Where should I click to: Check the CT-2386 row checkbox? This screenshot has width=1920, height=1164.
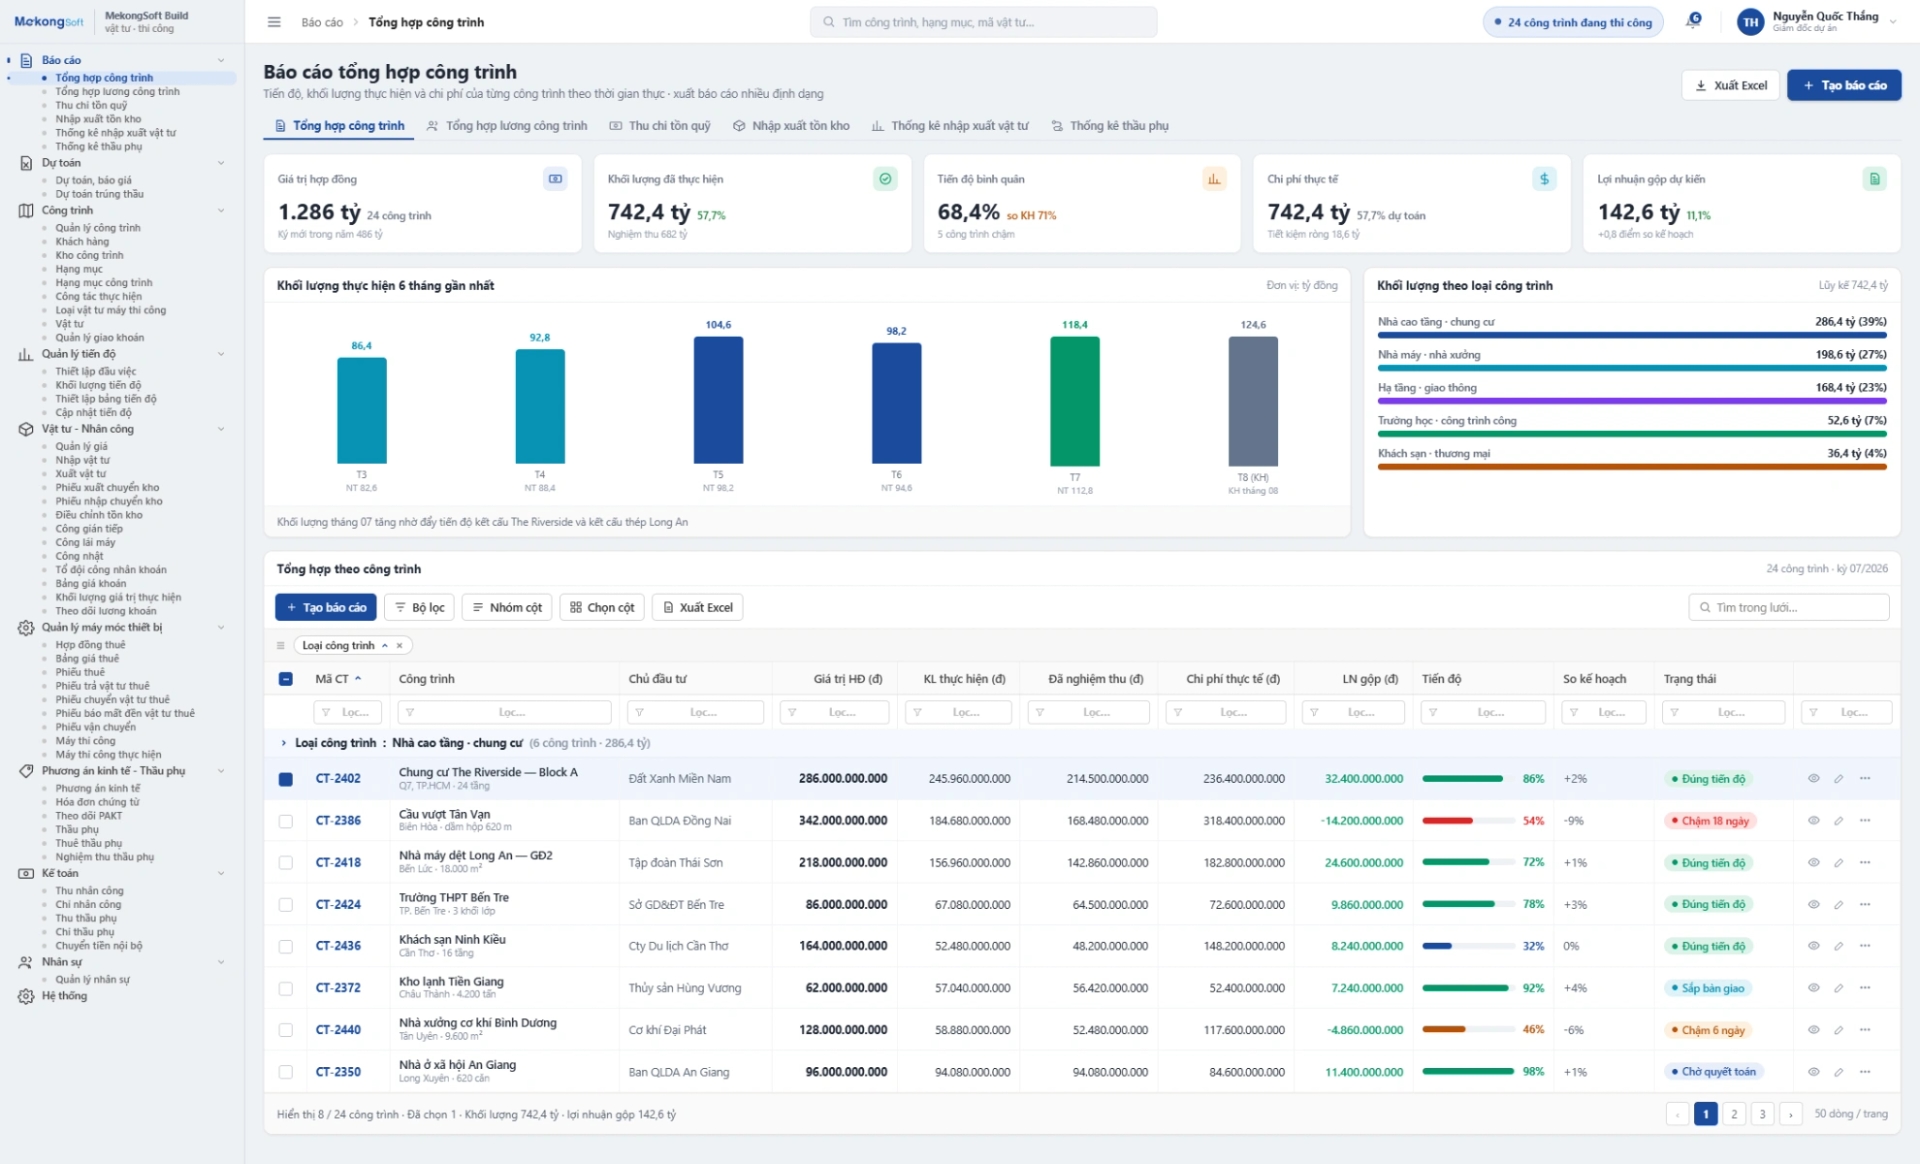(286, 821)
